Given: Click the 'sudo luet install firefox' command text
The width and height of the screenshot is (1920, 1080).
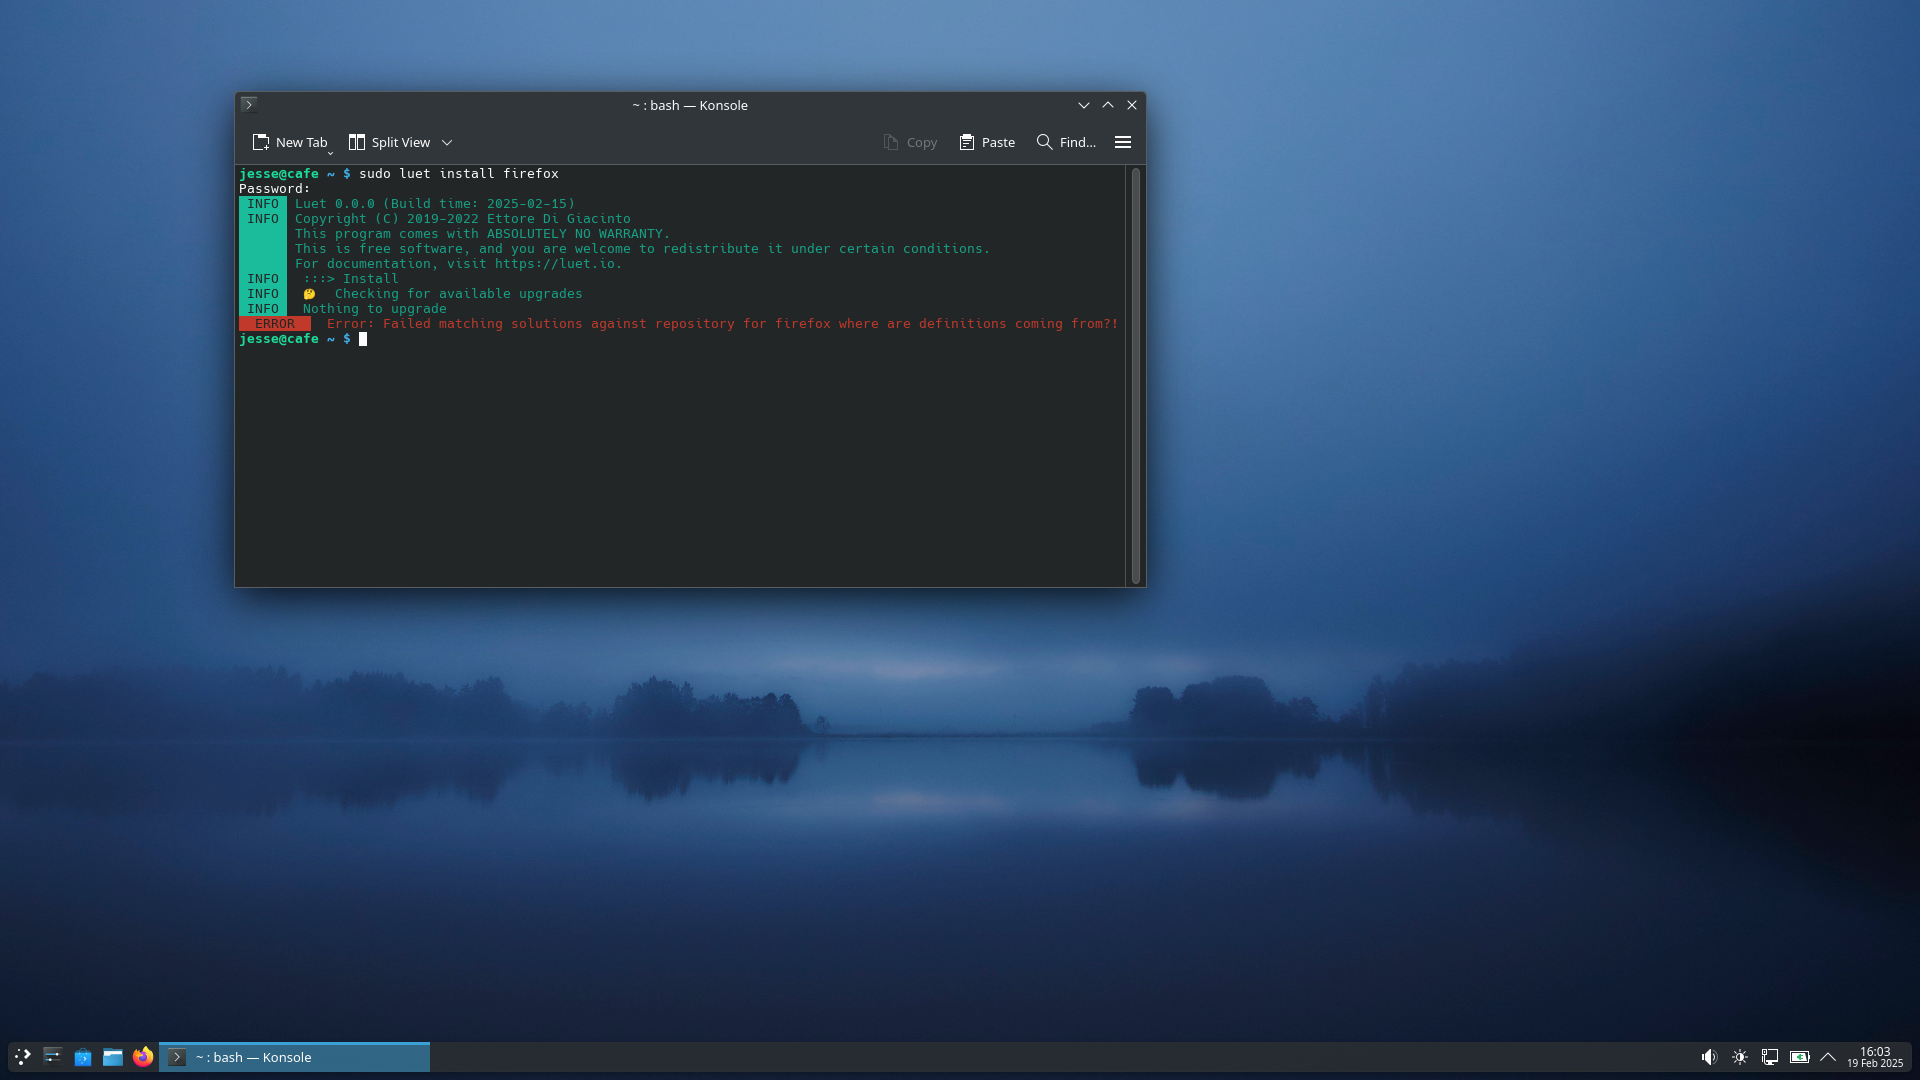Looking at the screenshot, I should coord(459,174).
